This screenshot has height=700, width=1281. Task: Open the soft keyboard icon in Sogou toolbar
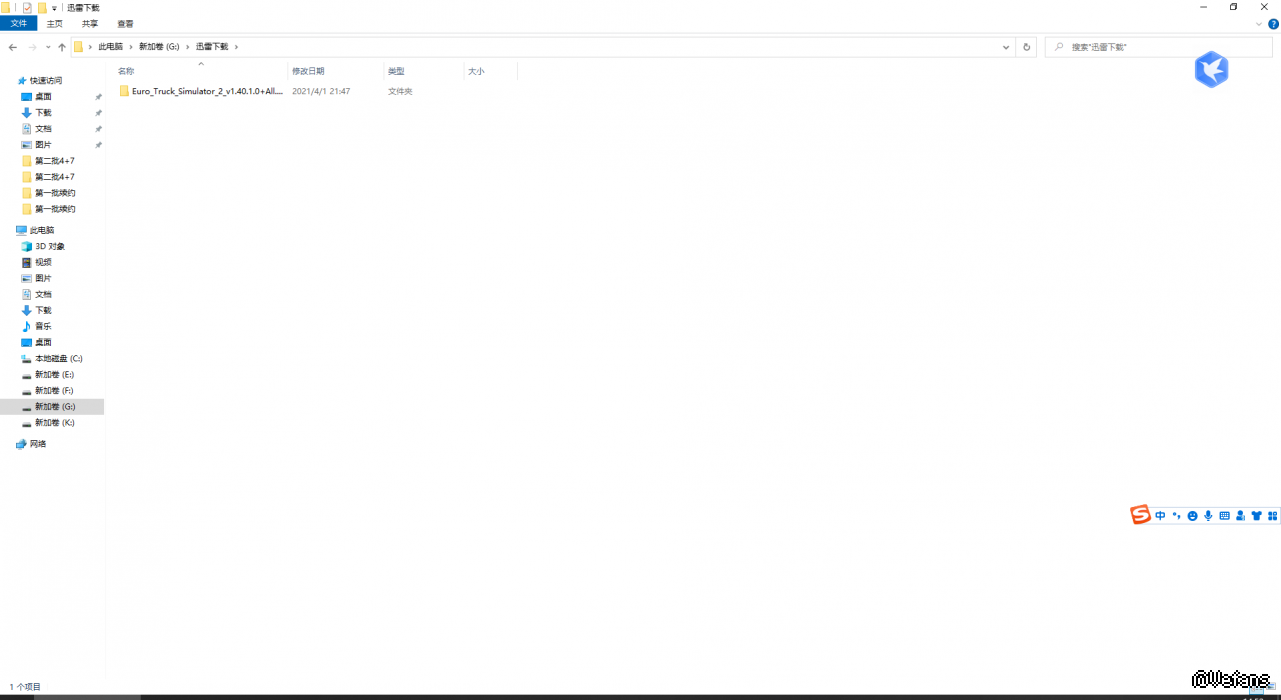pos(1224,516)
